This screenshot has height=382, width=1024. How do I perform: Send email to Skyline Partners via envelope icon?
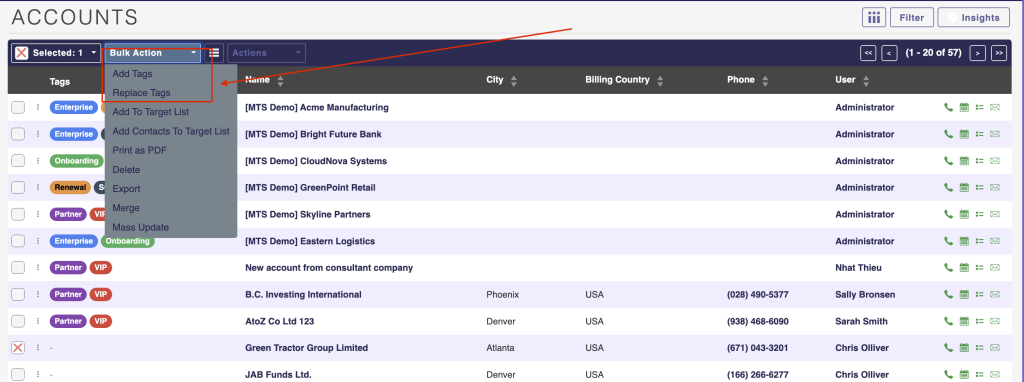tap(995, 214)
